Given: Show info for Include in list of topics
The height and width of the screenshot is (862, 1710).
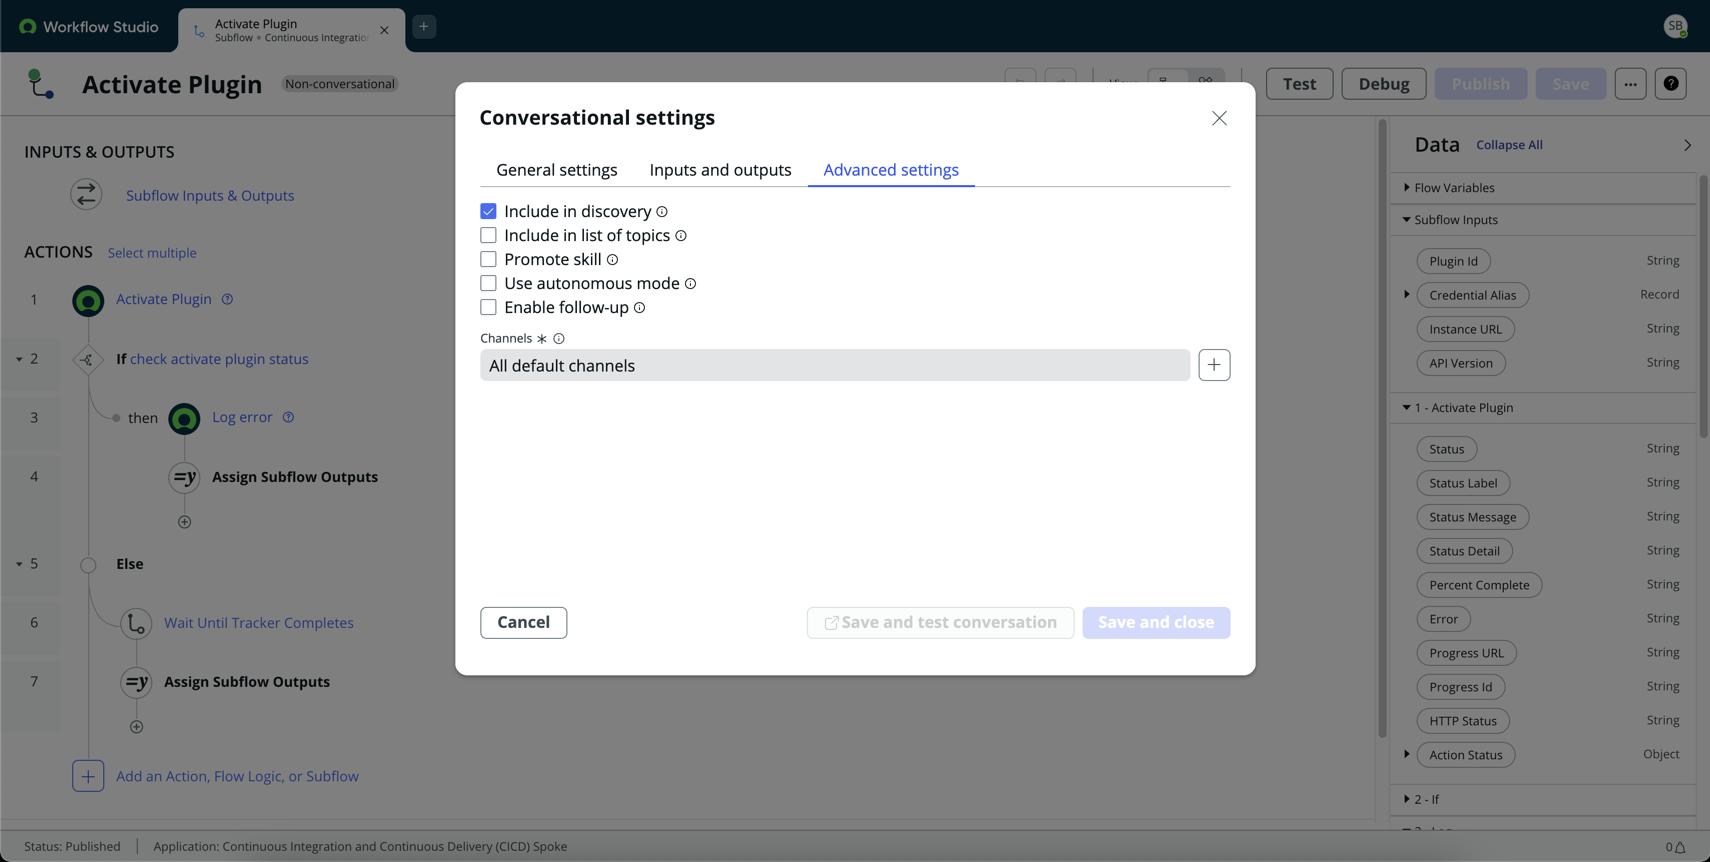Looking at the screenshot, I should click(681, 236).
